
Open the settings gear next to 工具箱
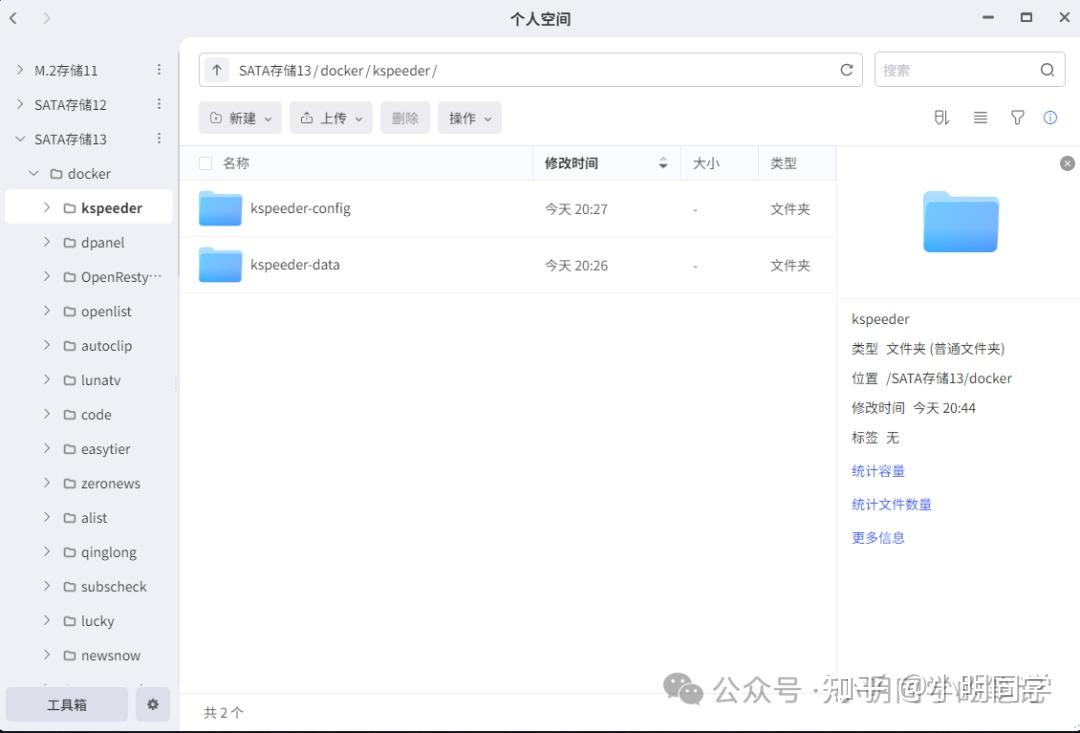pos(152,704)
